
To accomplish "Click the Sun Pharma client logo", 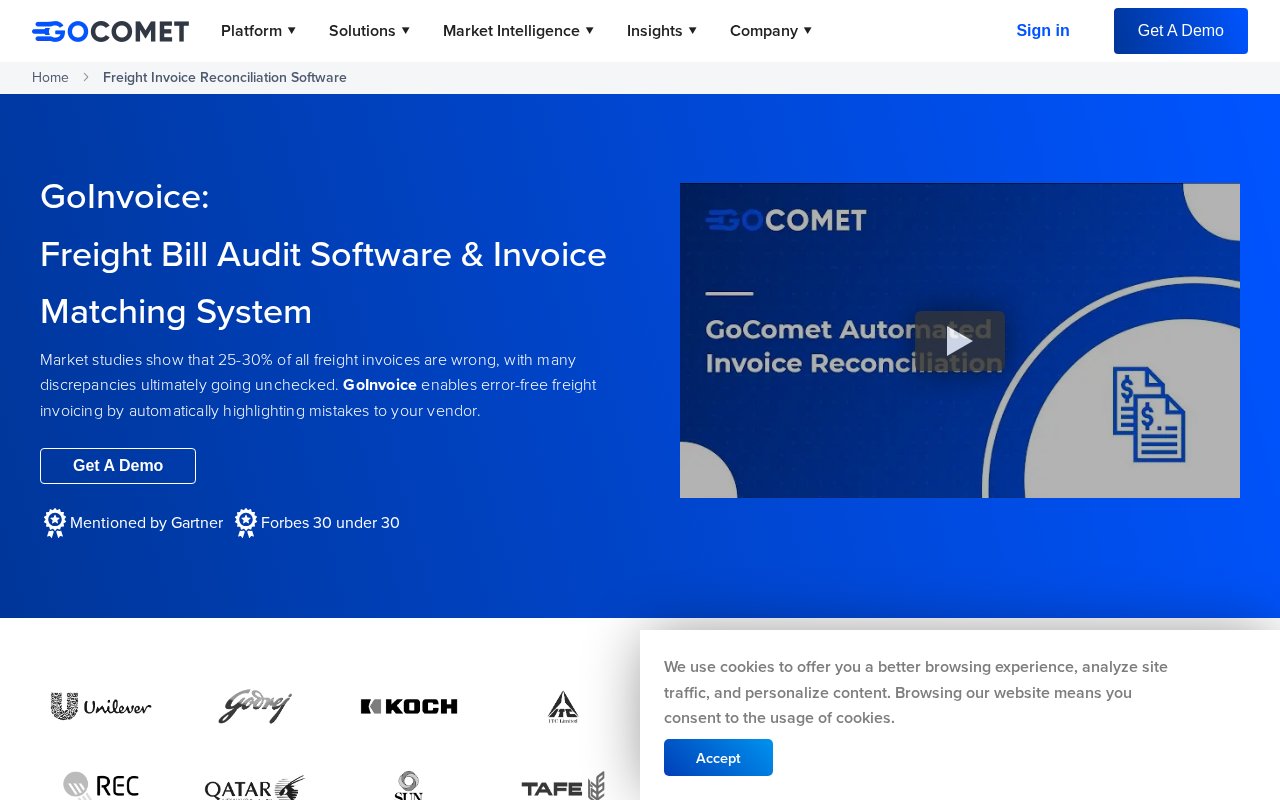I will [x=409, y=786].
